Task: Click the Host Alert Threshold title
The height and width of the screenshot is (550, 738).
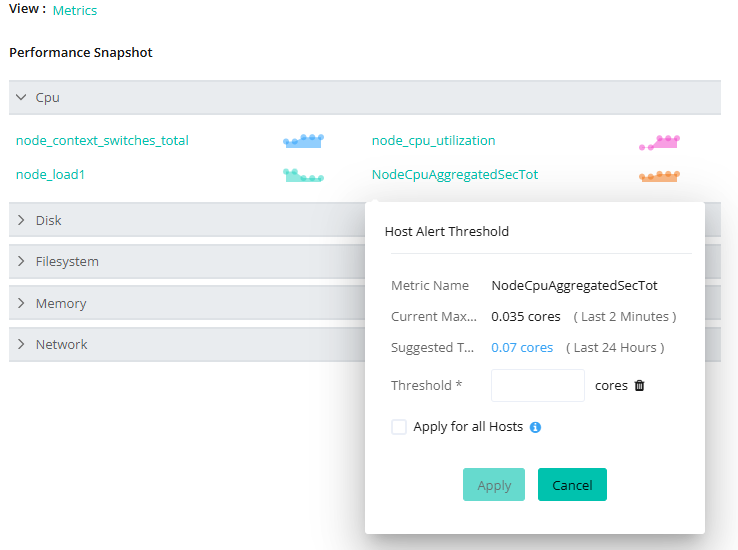Action: point(447,231)
